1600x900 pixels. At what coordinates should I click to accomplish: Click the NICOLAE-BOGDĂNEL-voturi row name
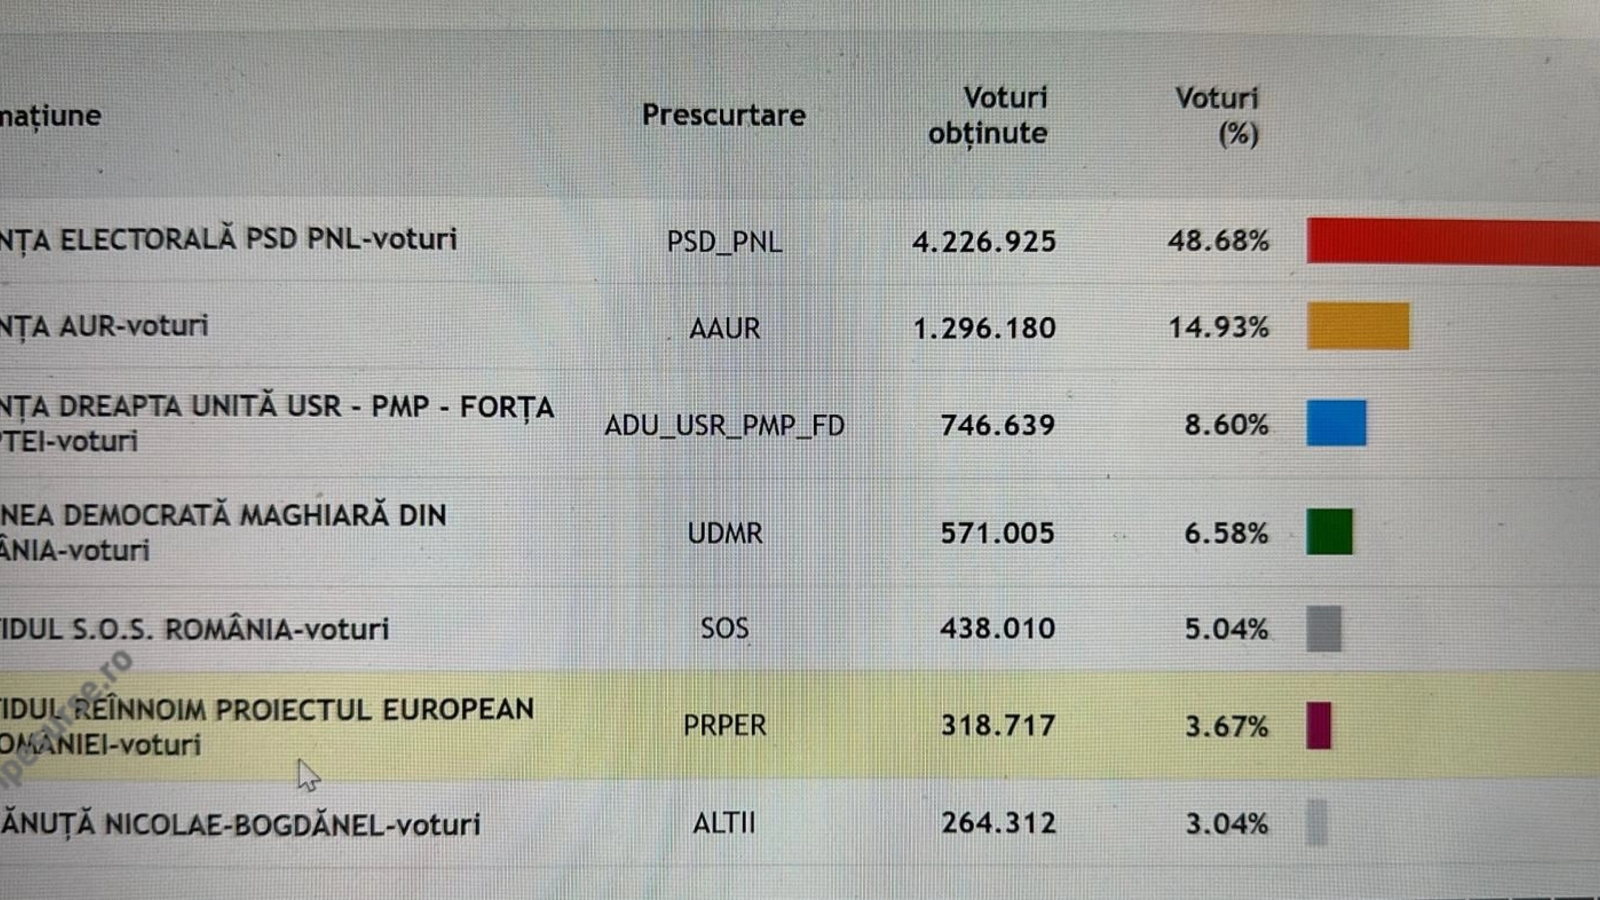pyautogui.click(x=241, y=825)
